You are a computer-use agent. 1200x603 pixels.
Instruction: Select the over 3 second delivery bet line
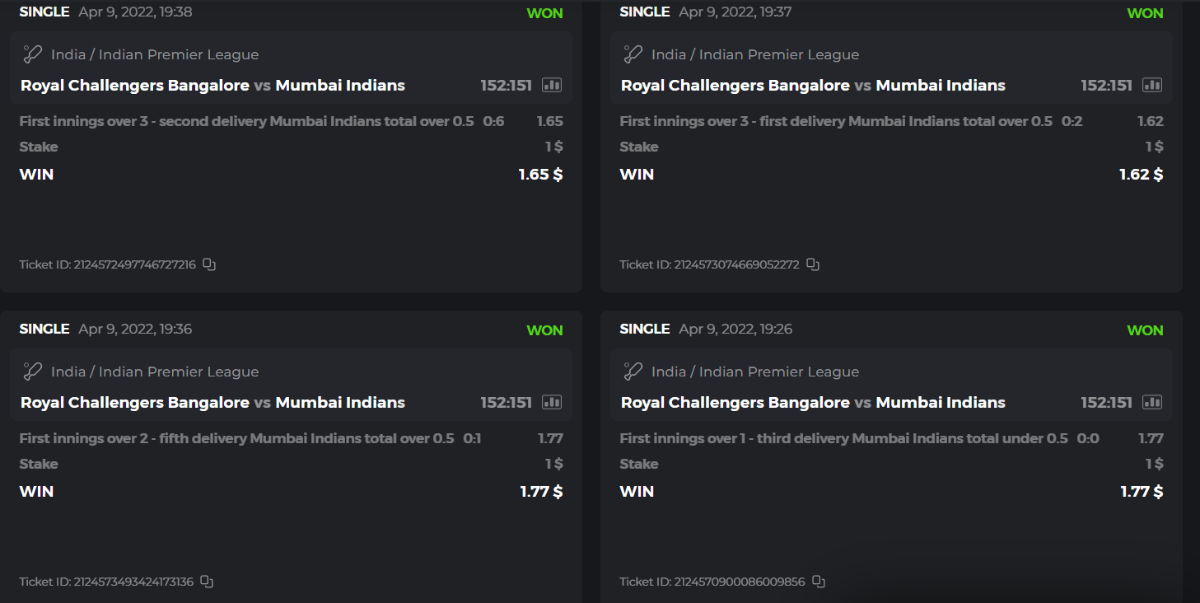(246, 121)
